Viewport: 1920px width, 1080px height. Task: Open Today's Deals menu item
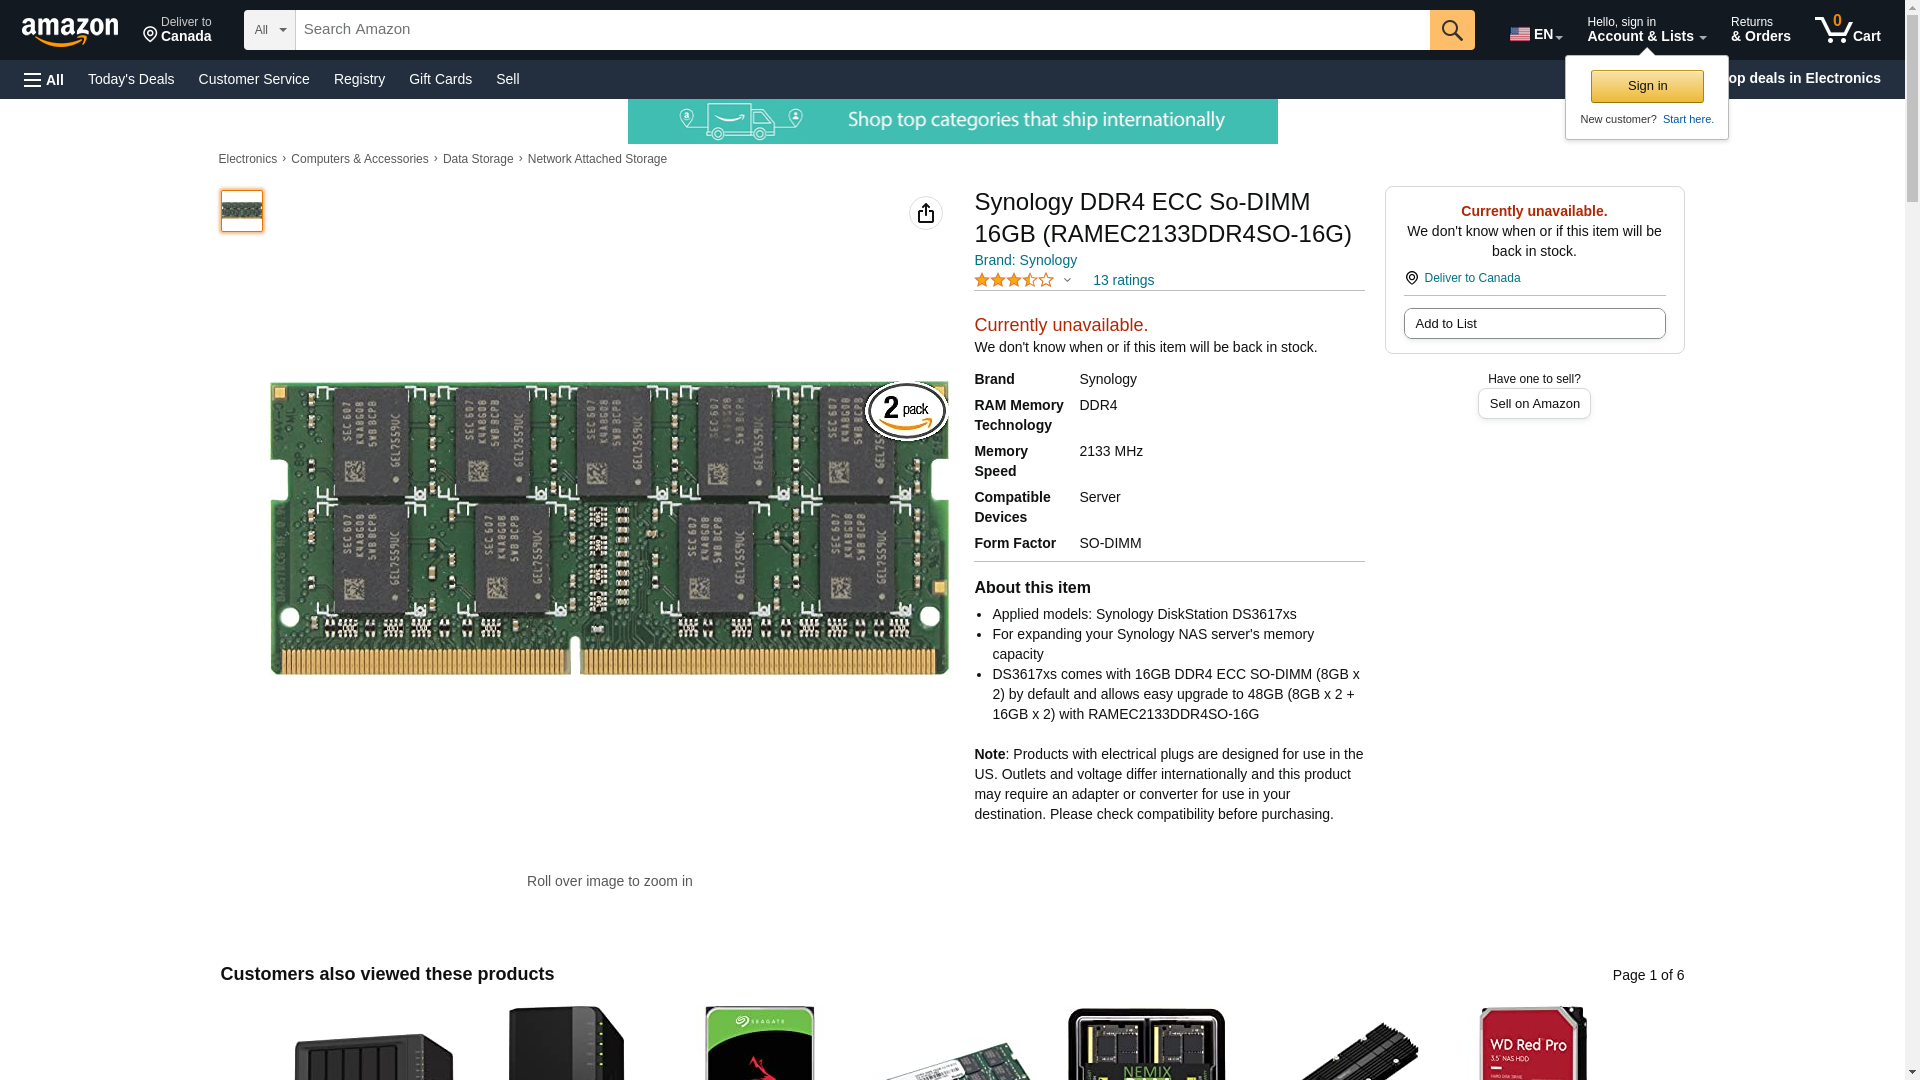(x=131, y=79)
